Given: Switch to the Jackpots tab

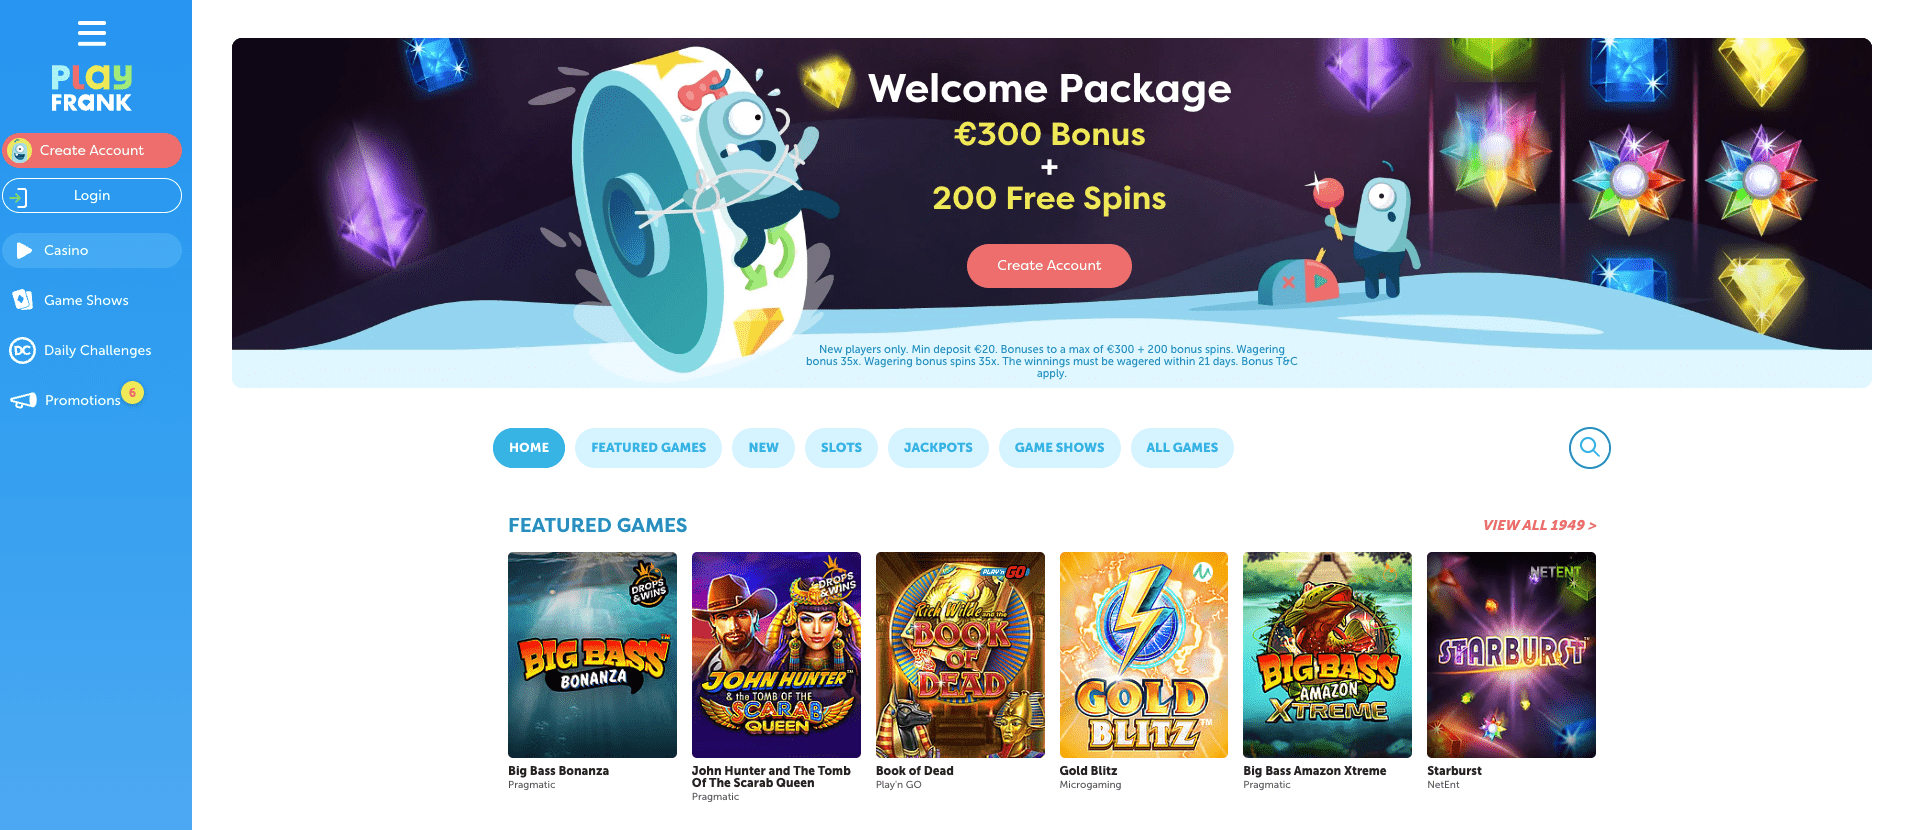Looking at the screenshot, I should [938, 448].
